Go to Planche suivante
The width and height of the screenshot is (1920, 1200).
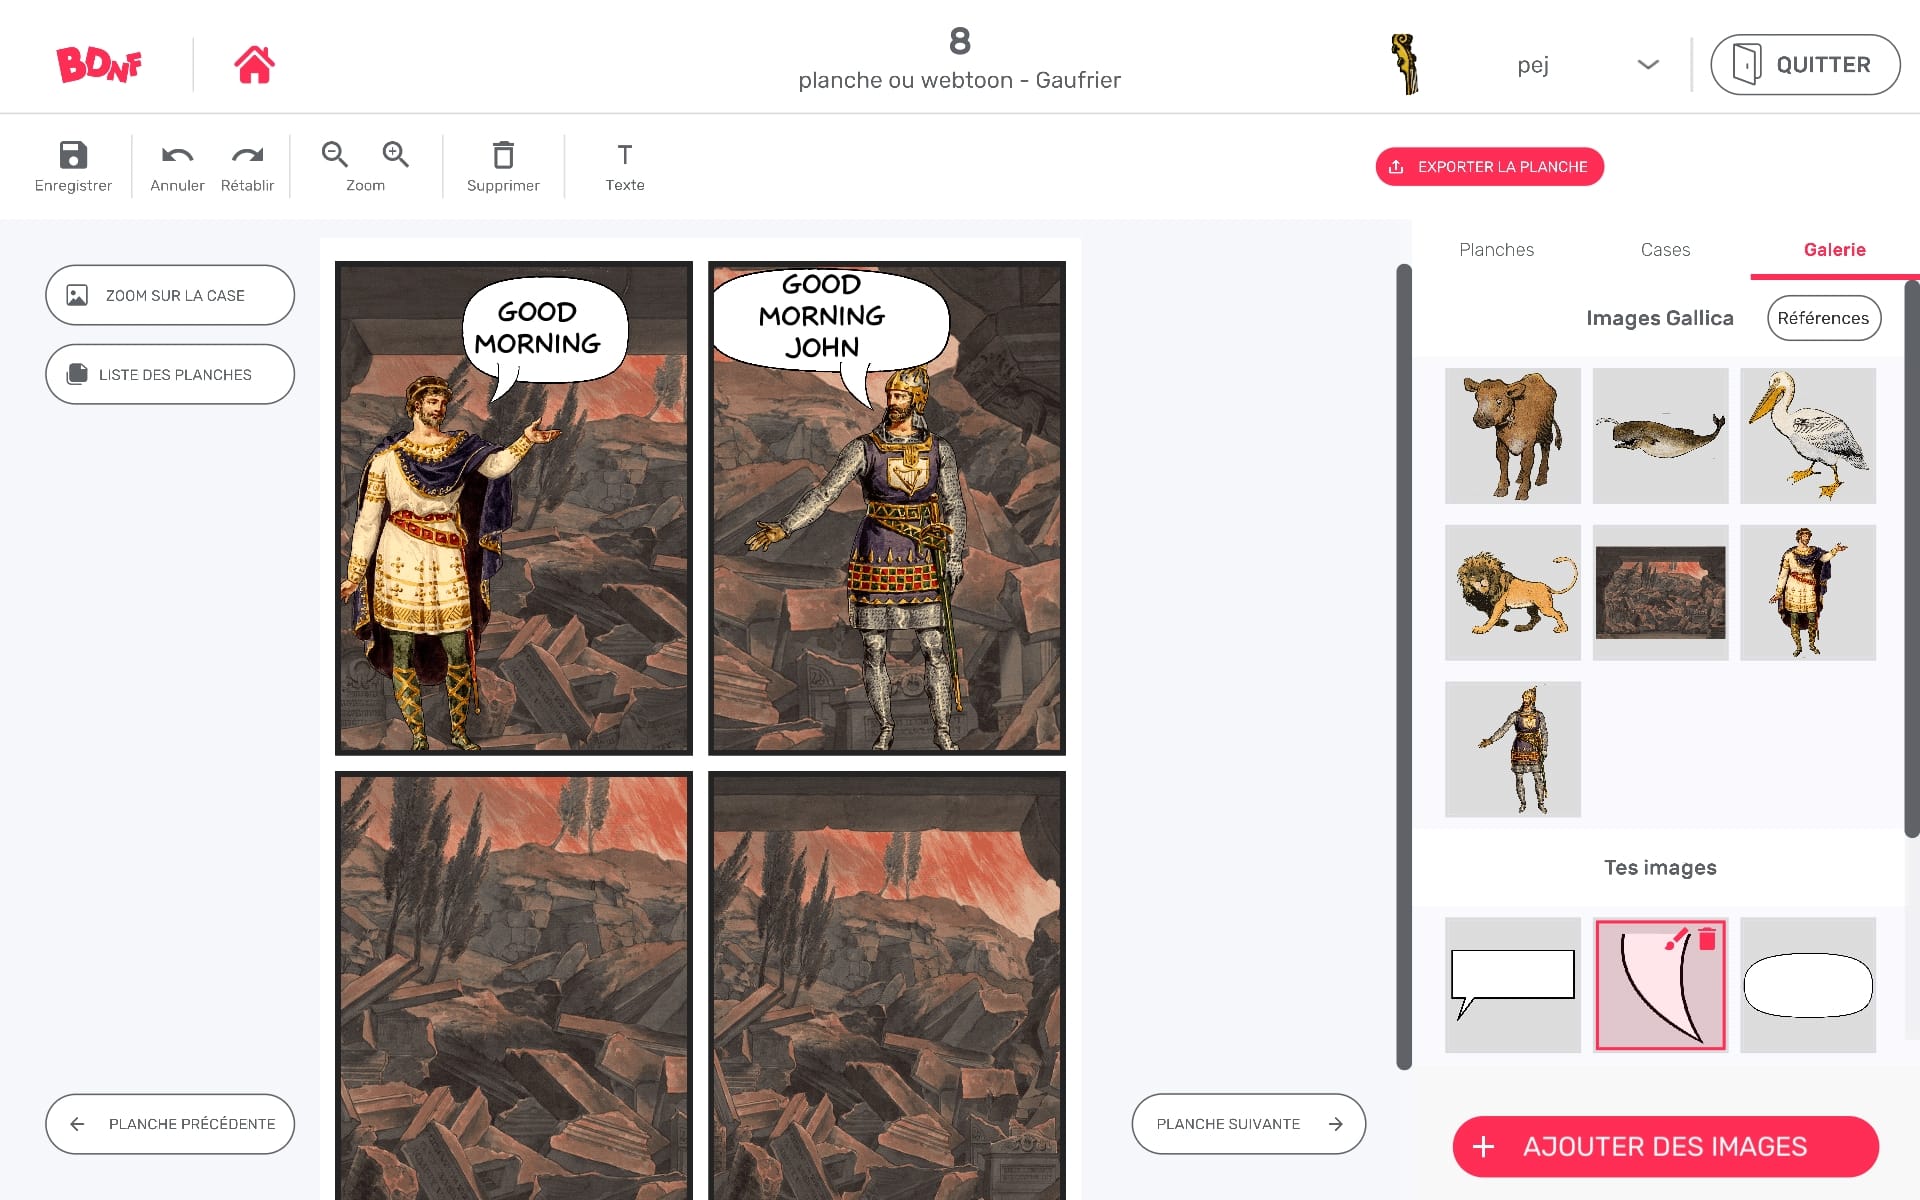point(1248,1123)
